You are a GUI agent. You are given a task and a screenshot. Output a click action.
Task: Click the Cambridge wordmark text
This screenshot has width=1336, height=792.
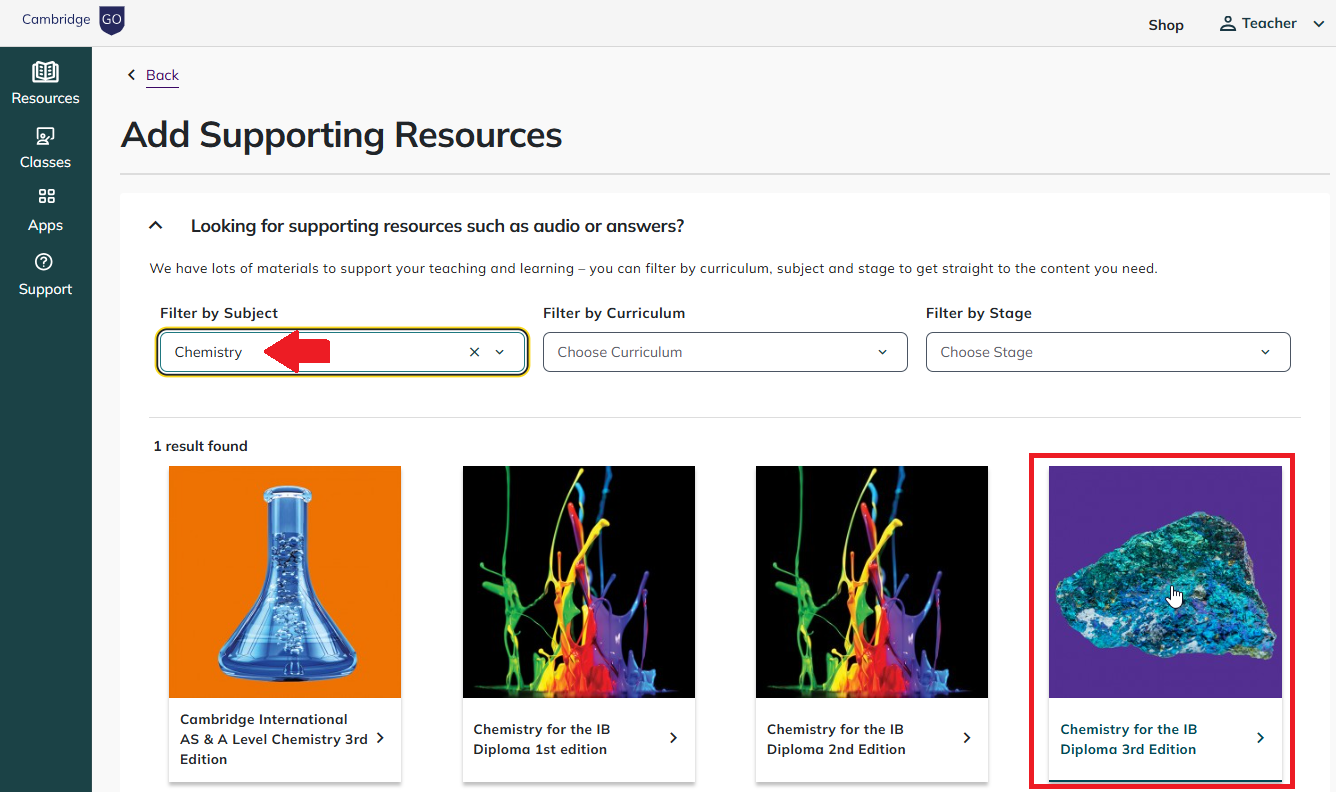(x=56, y=20)
